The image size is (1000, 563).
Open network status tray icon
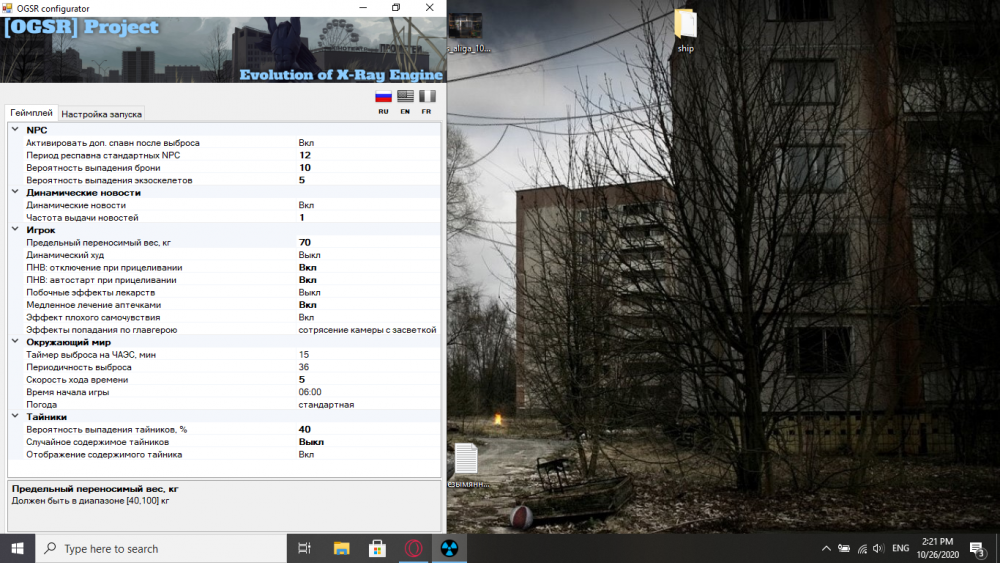[862, 548]
